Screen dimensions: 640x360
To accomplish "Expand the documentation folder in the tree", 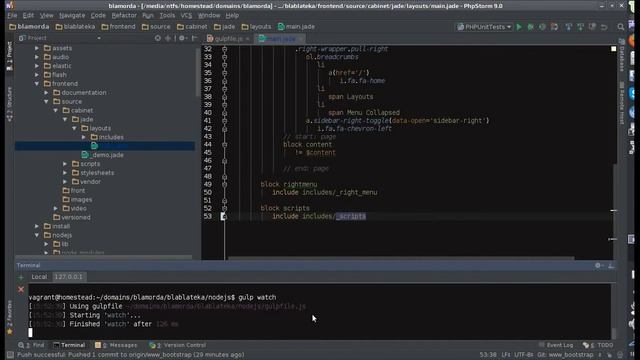I will pyautogui.click(x=46, y=93).
